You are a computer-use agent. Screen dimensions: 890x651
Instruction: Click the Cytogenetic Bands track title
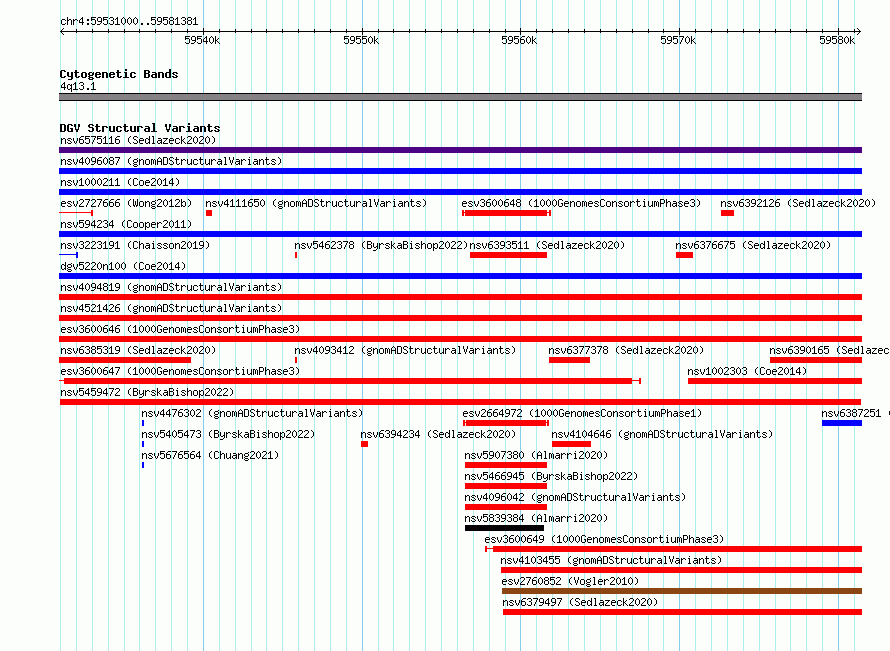(x=119, y=74)
